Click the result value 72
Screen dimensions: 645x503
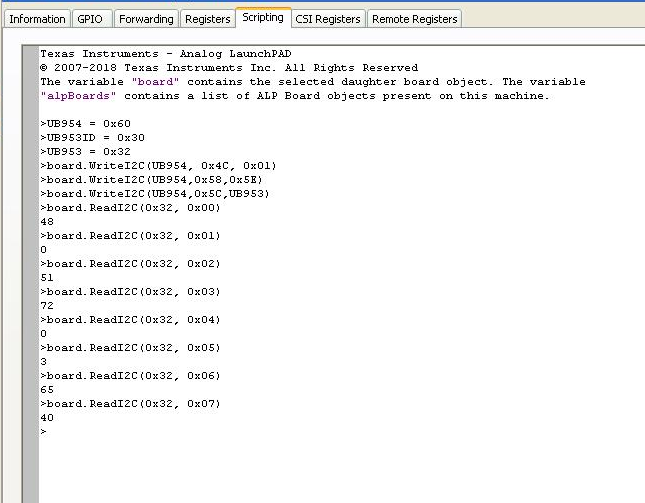tap(47, 306)
